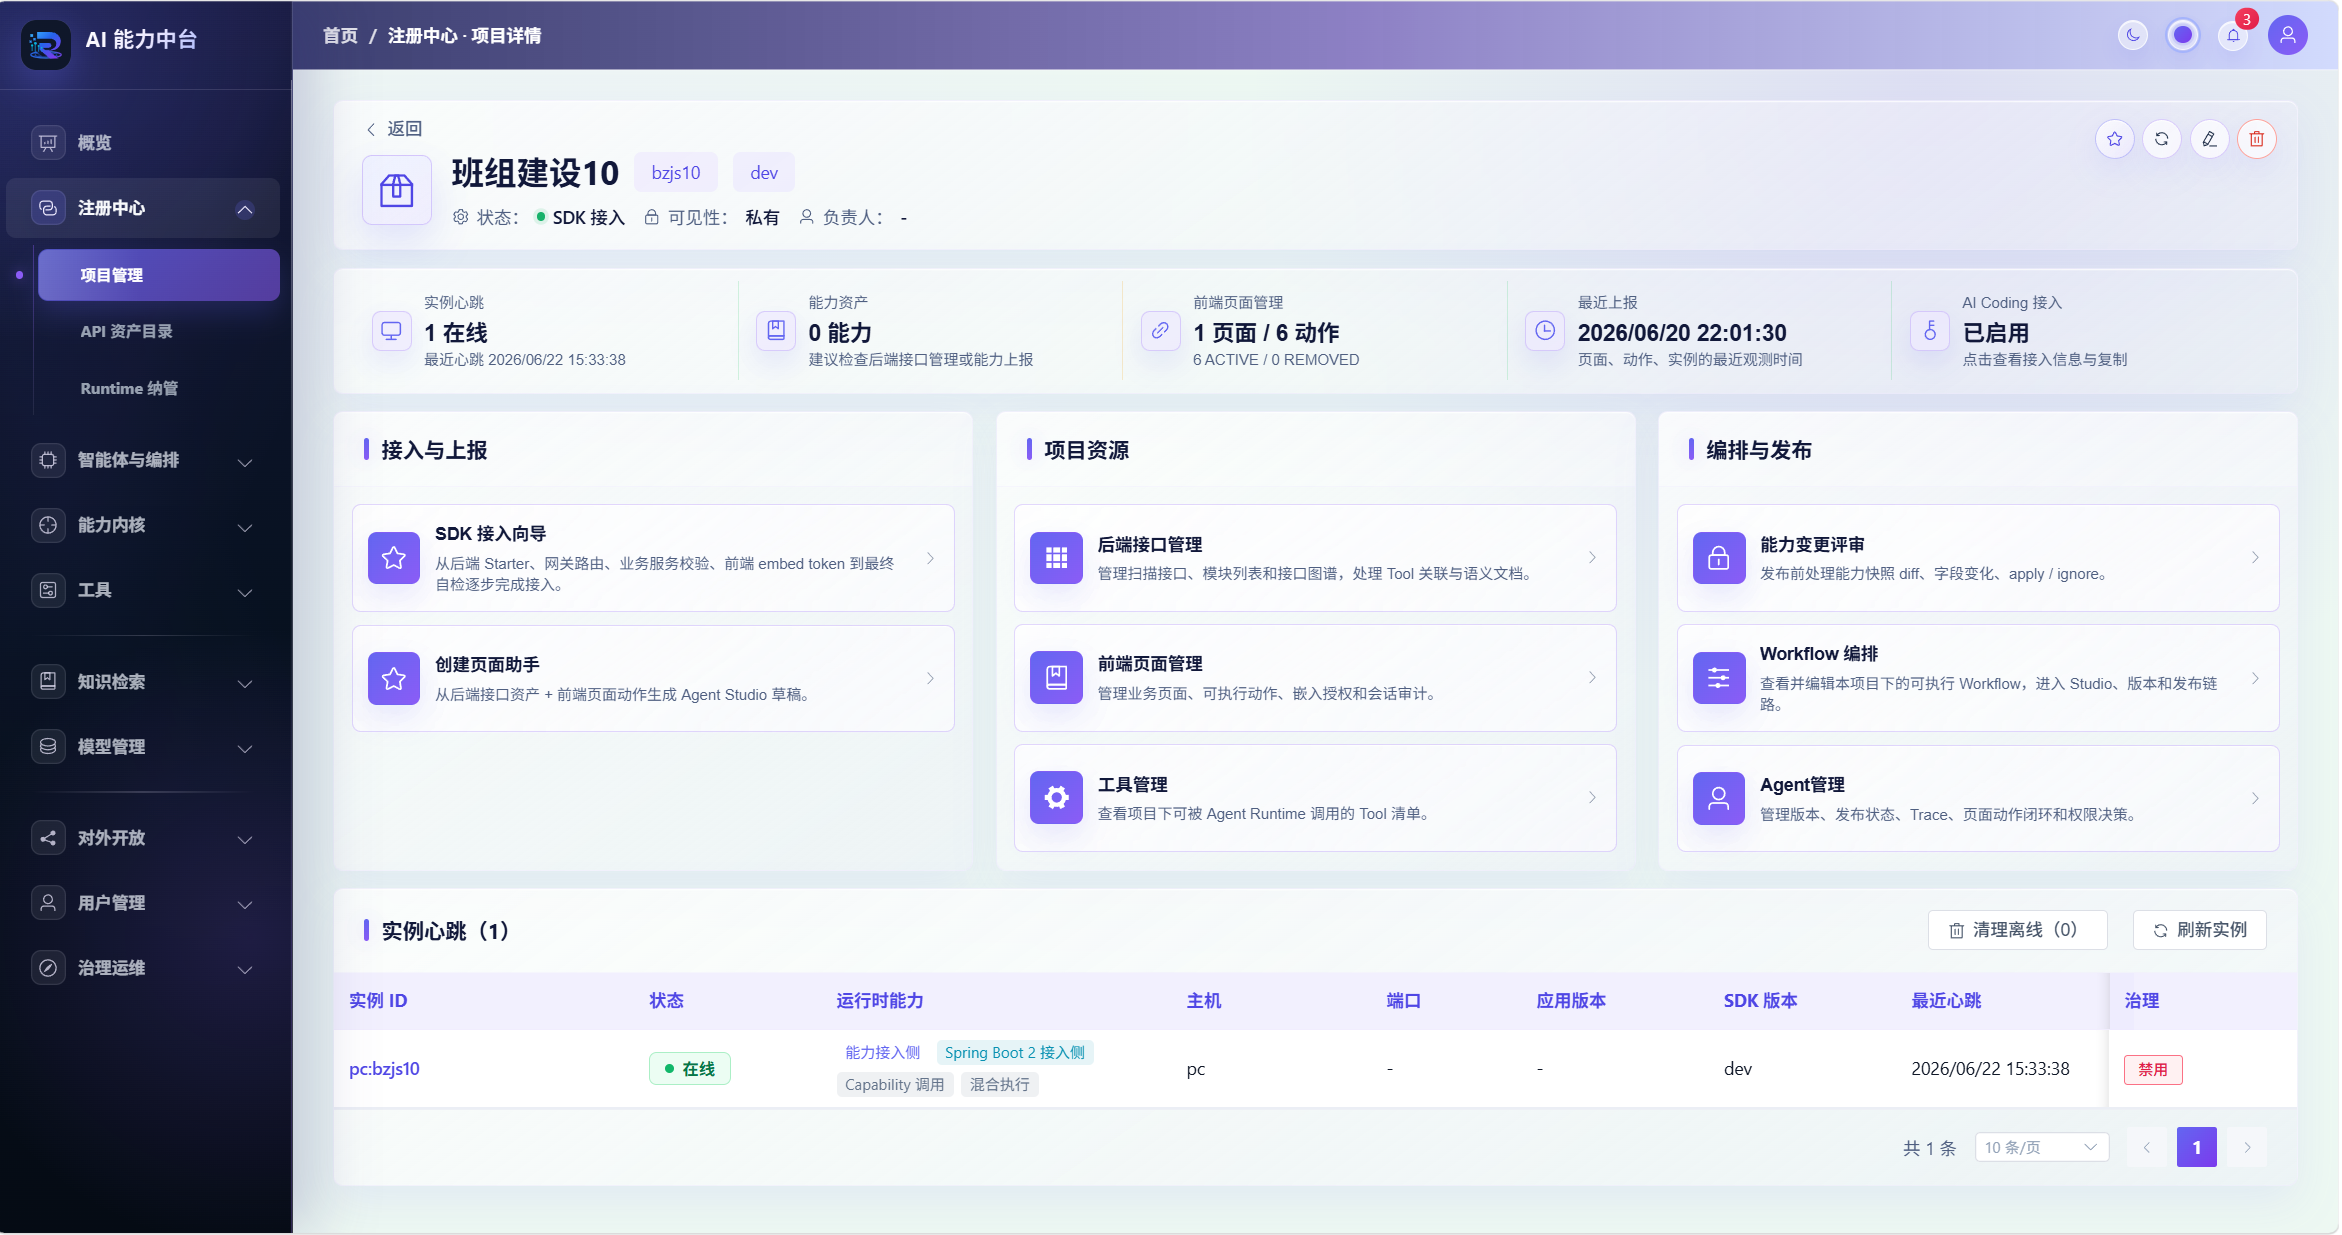Open 能力变更评审 lock icon
2342x1235 pixels.
[1719, 558]
